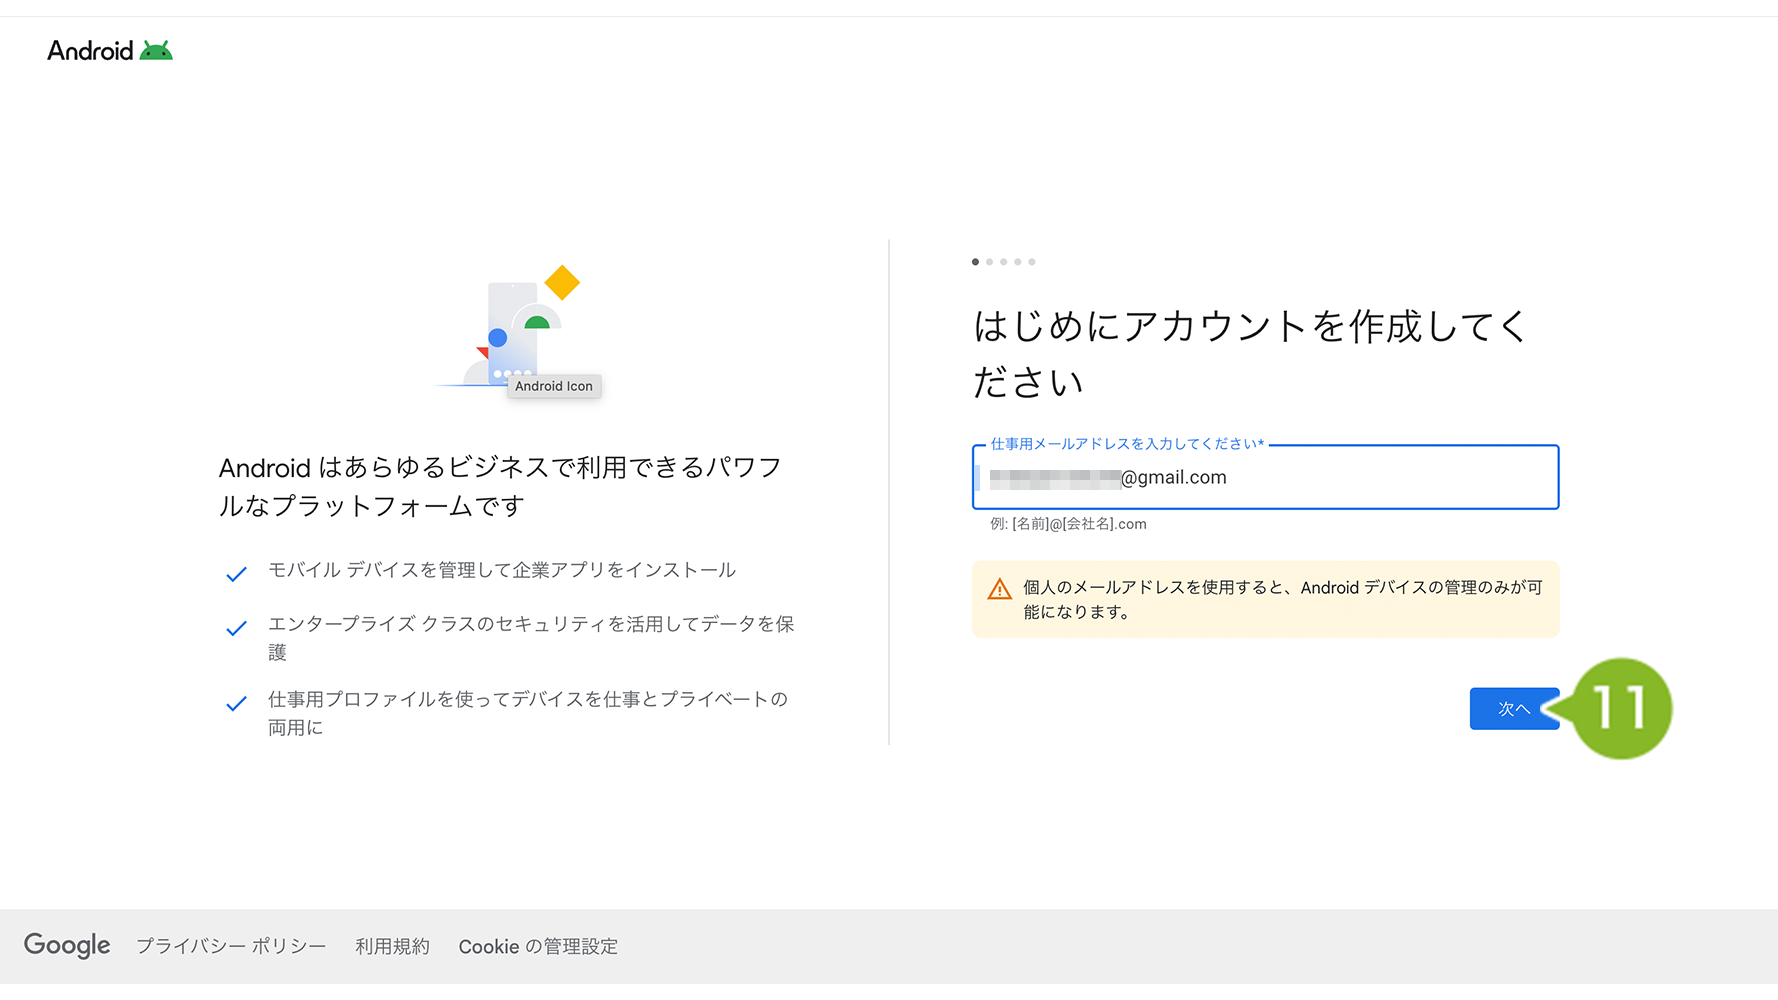Click the Google logo in footer
The image size is (1778, 1000).
(67, 945)
